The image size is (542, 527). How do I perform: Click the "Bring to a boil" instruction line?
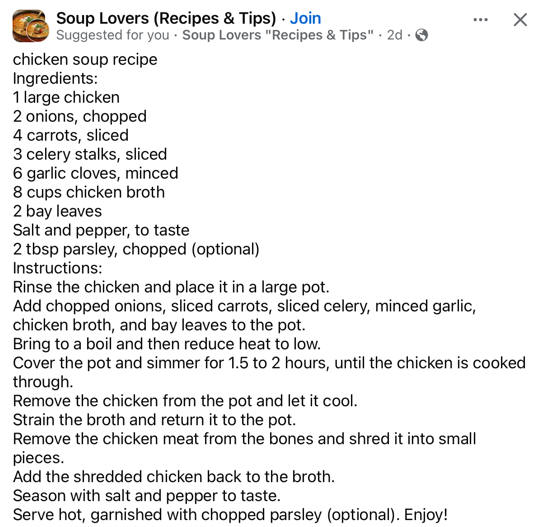click(x=167, y=344)
